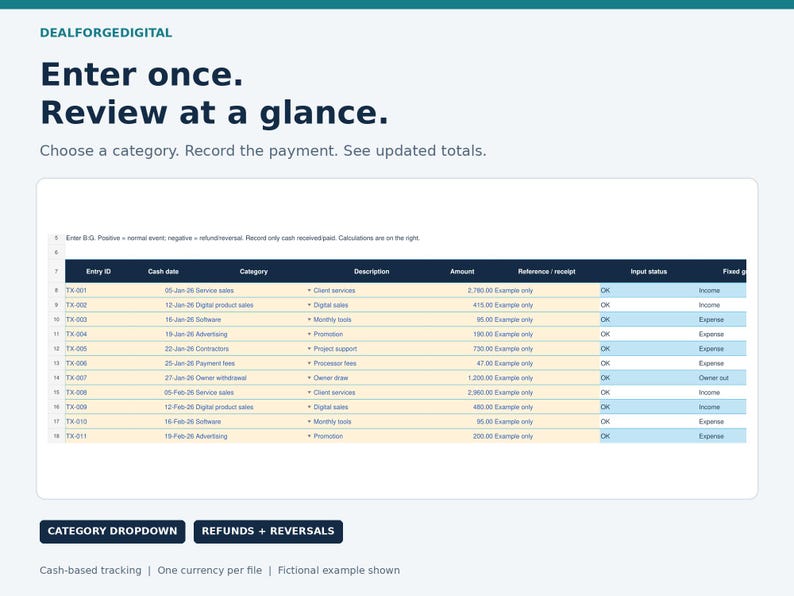
Task: Click entry ID cell TX-007
Action: coord(76,378)
